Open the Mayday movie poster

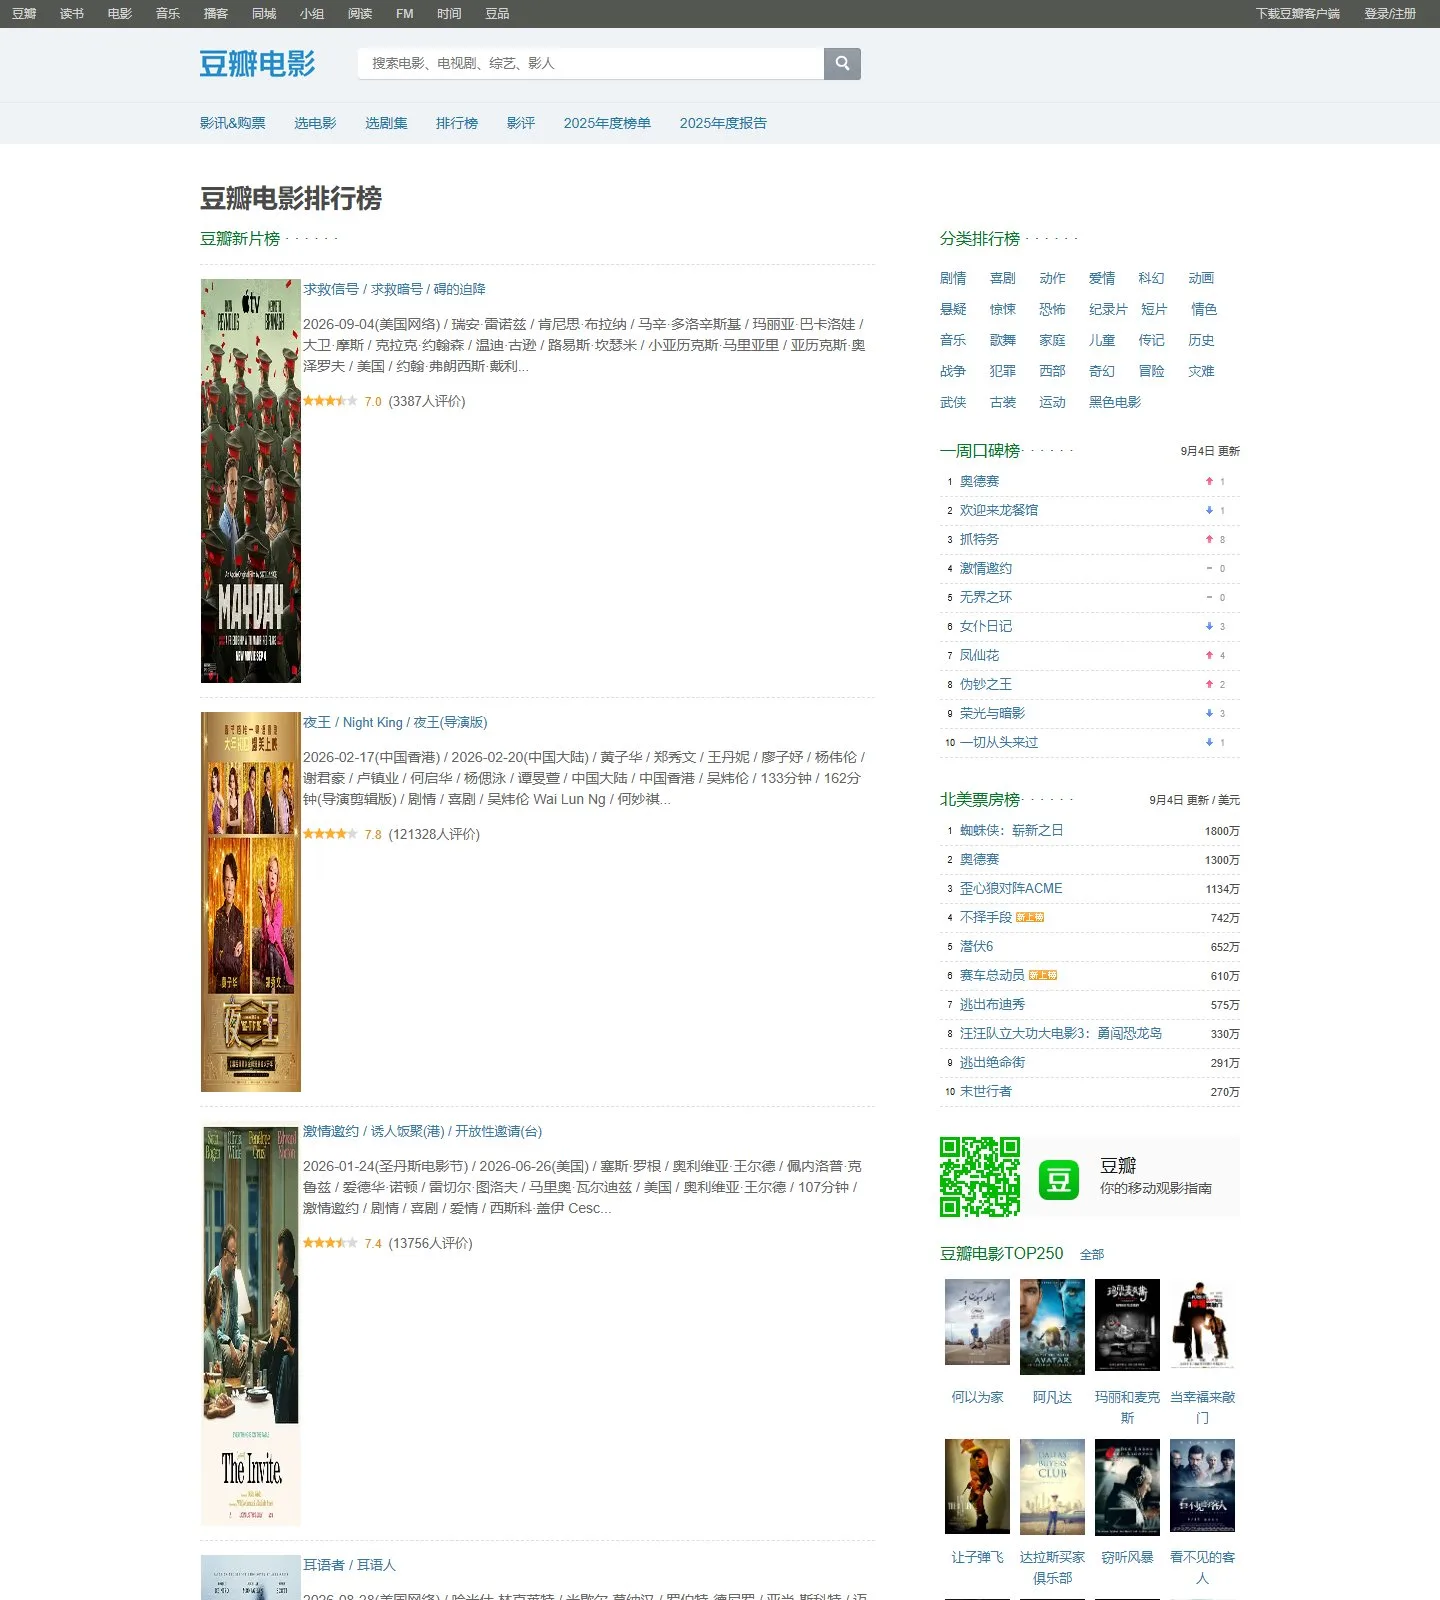click(251, 481)
